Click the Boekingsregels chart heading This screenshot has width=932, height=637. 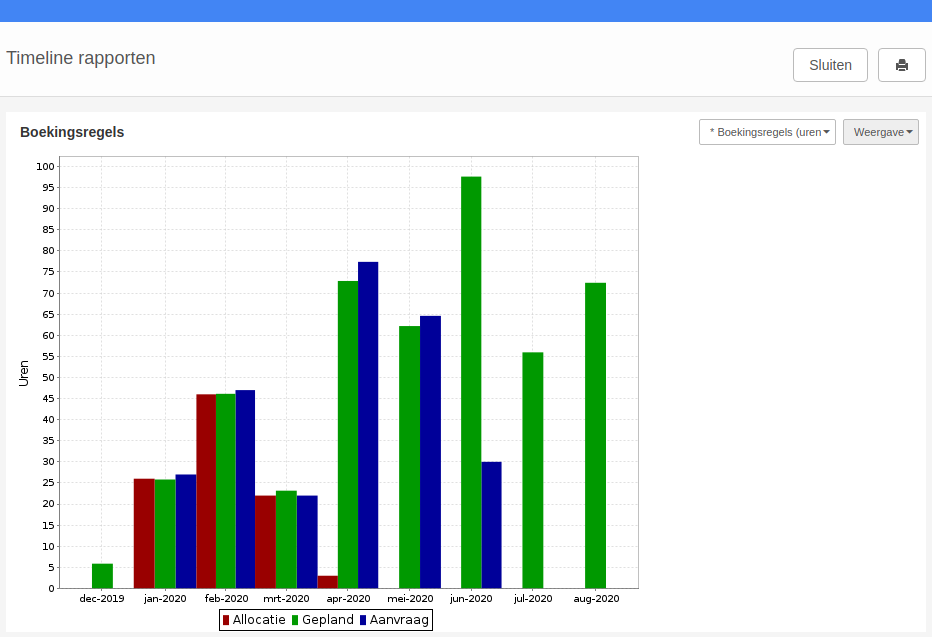(x=72, y=132)
